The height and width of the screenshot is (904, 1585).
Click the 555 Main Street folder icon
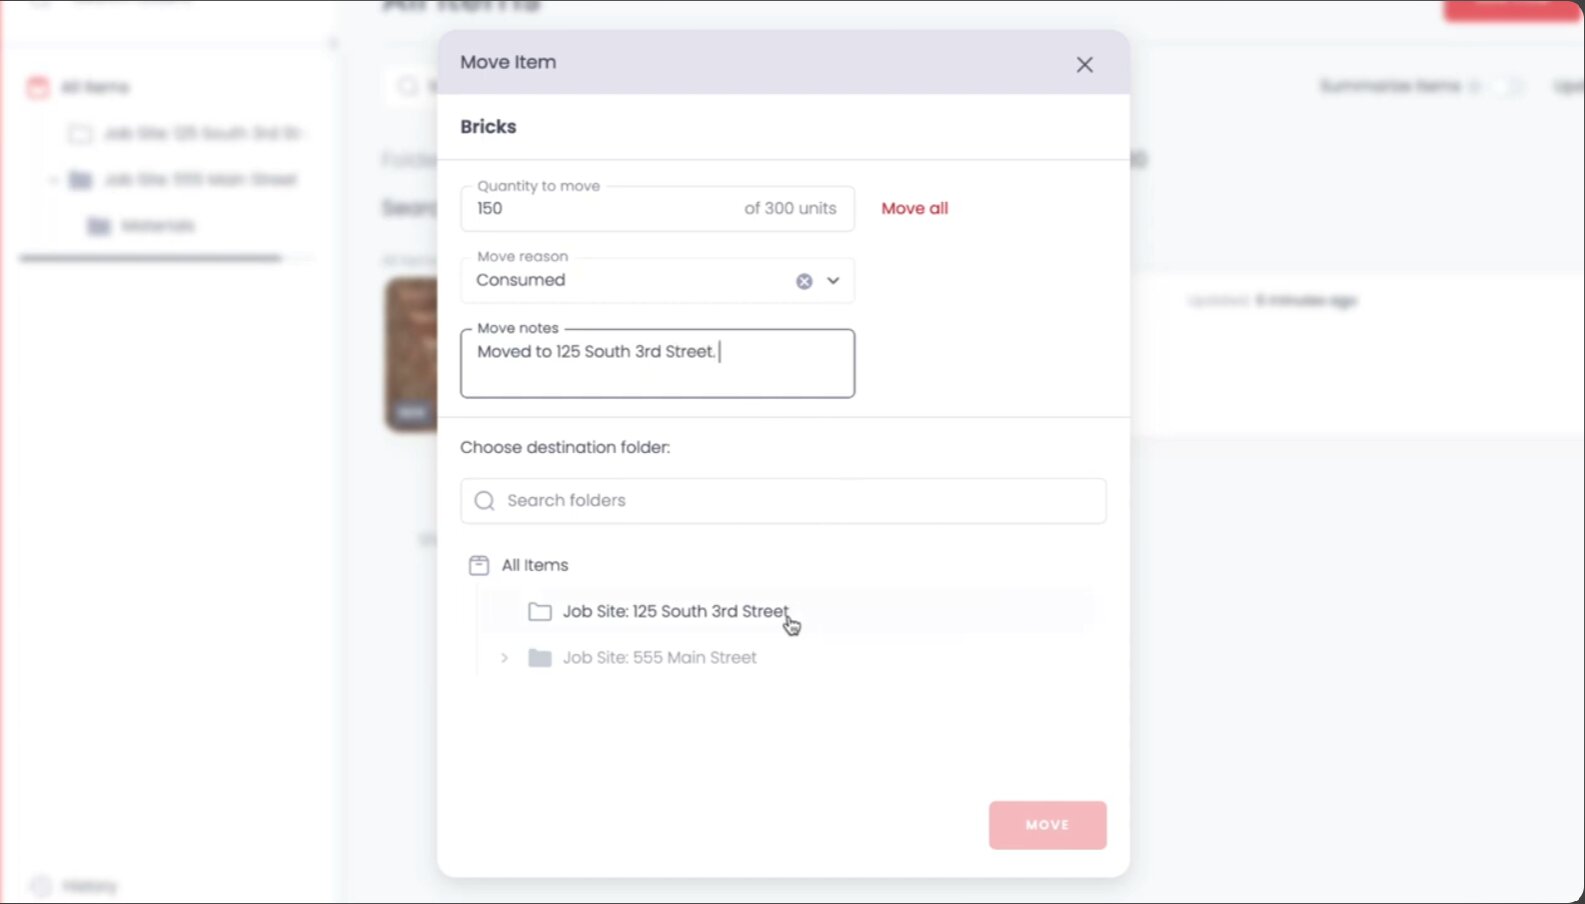point(540,658)
